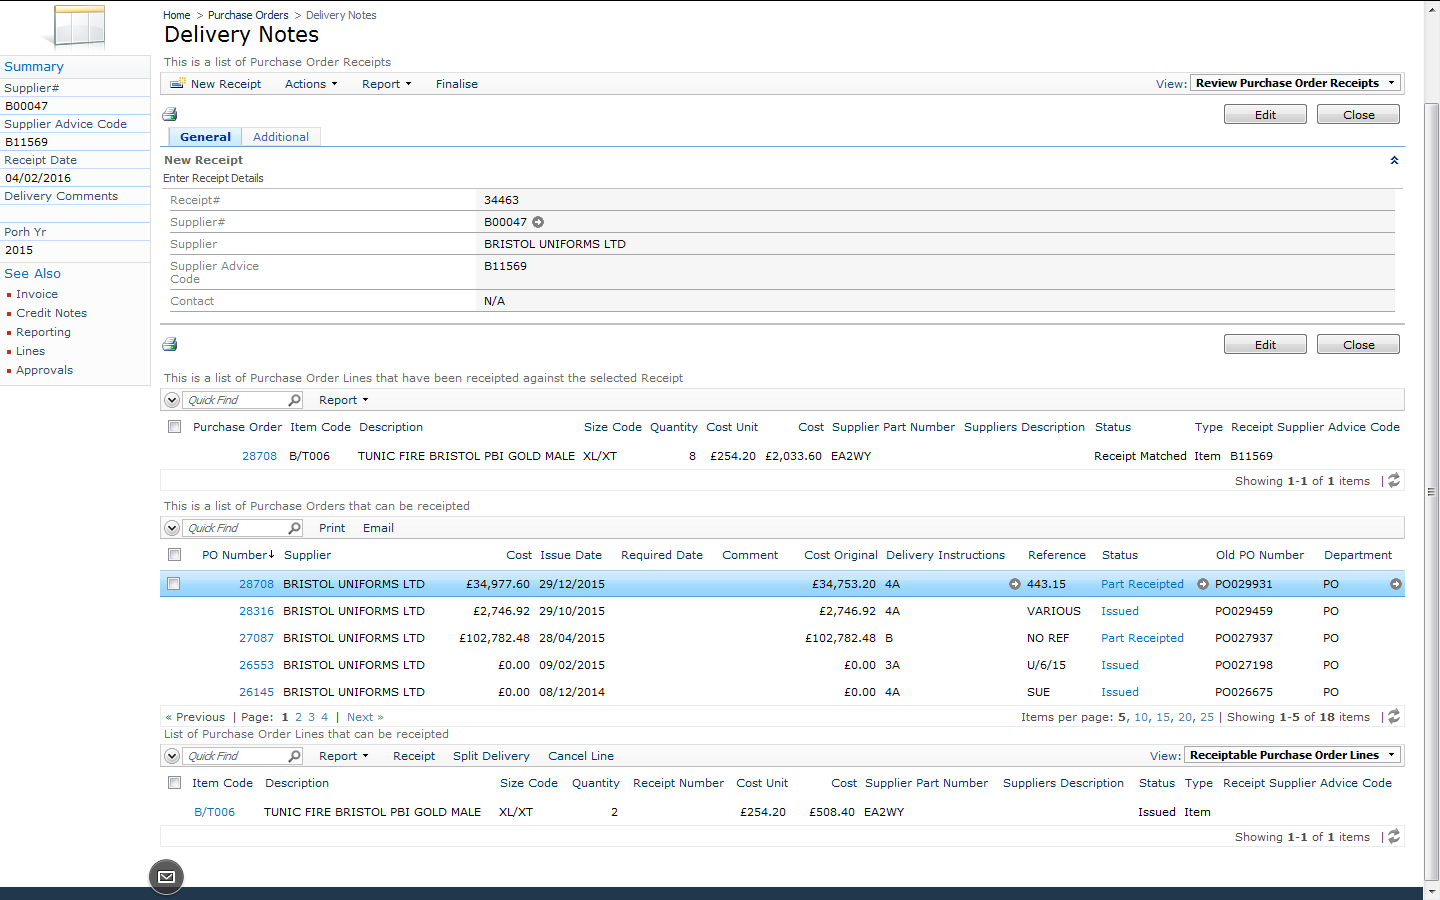
Task: Expand filter options for purchase orders Quick Find
Action: [x=172, y=528]
